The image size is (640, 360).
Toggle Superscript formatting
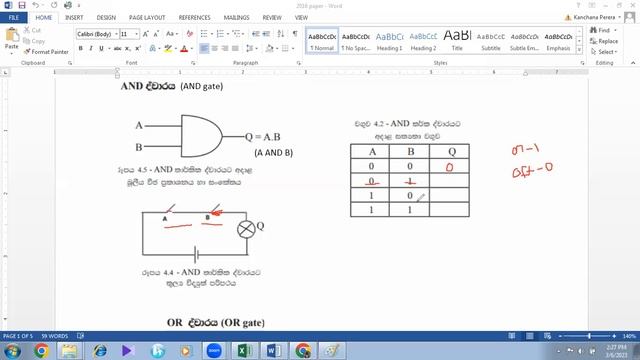(x=138, y=49)
